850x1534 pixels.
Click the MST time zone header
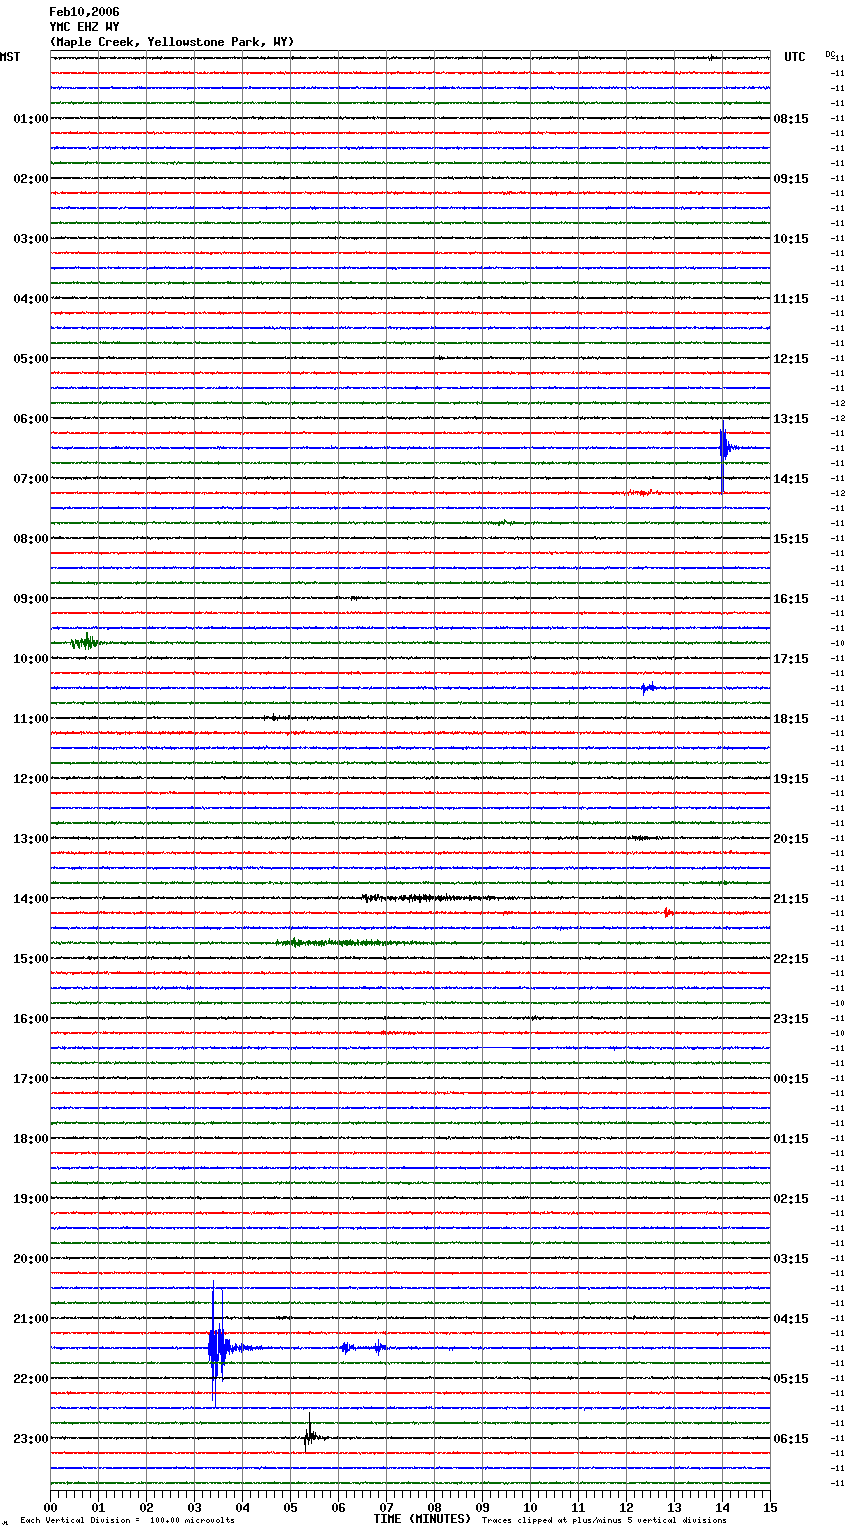(10, 57)
